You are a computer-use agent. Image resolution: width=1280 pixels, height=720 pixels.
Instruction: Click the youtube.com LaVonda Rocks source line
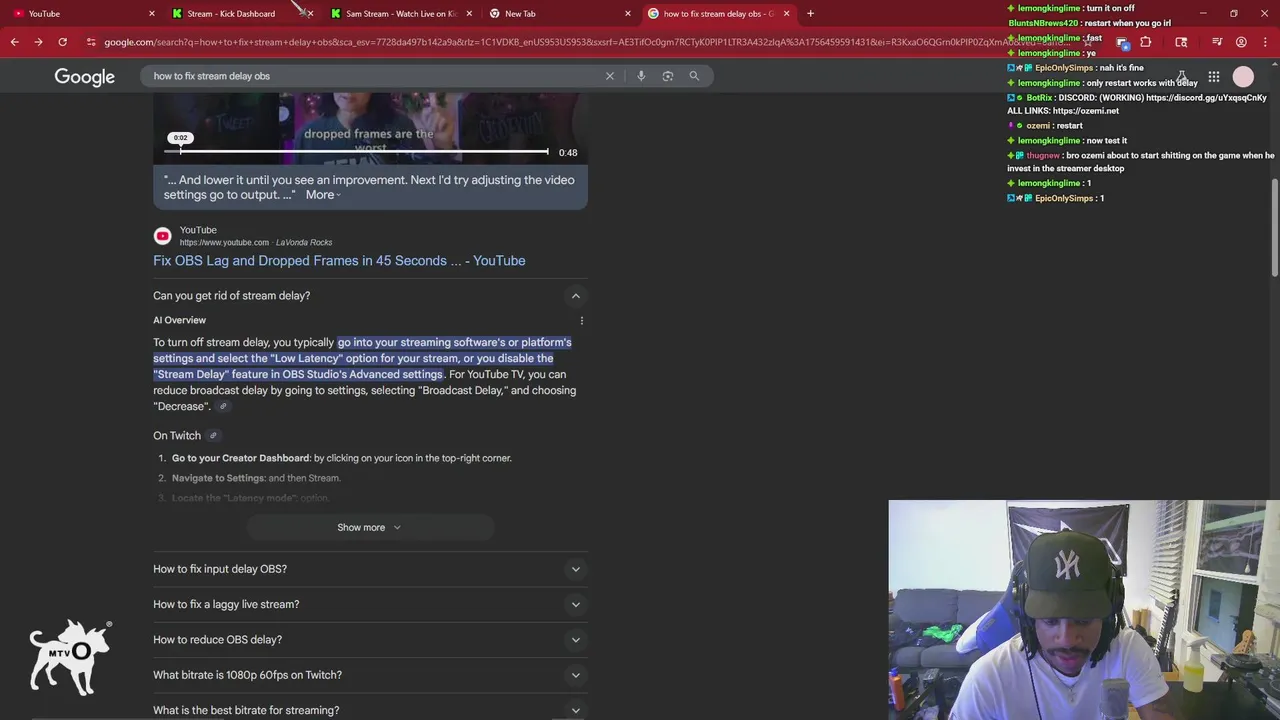(256, 243)
